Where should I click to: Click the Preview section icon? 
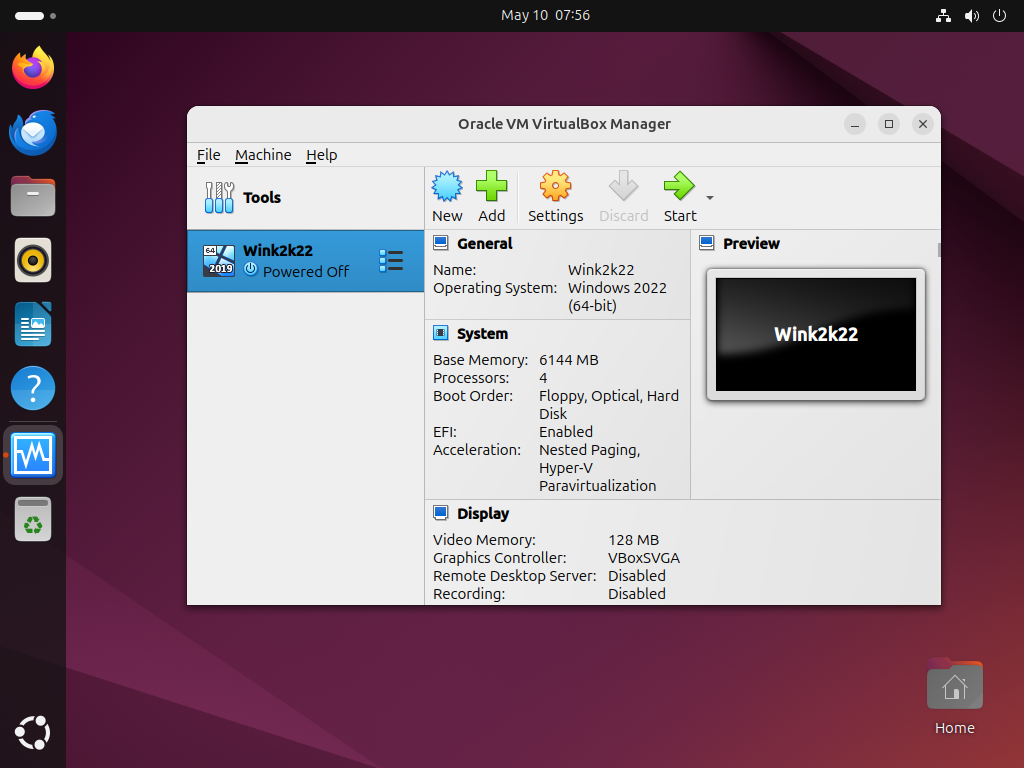707,243
